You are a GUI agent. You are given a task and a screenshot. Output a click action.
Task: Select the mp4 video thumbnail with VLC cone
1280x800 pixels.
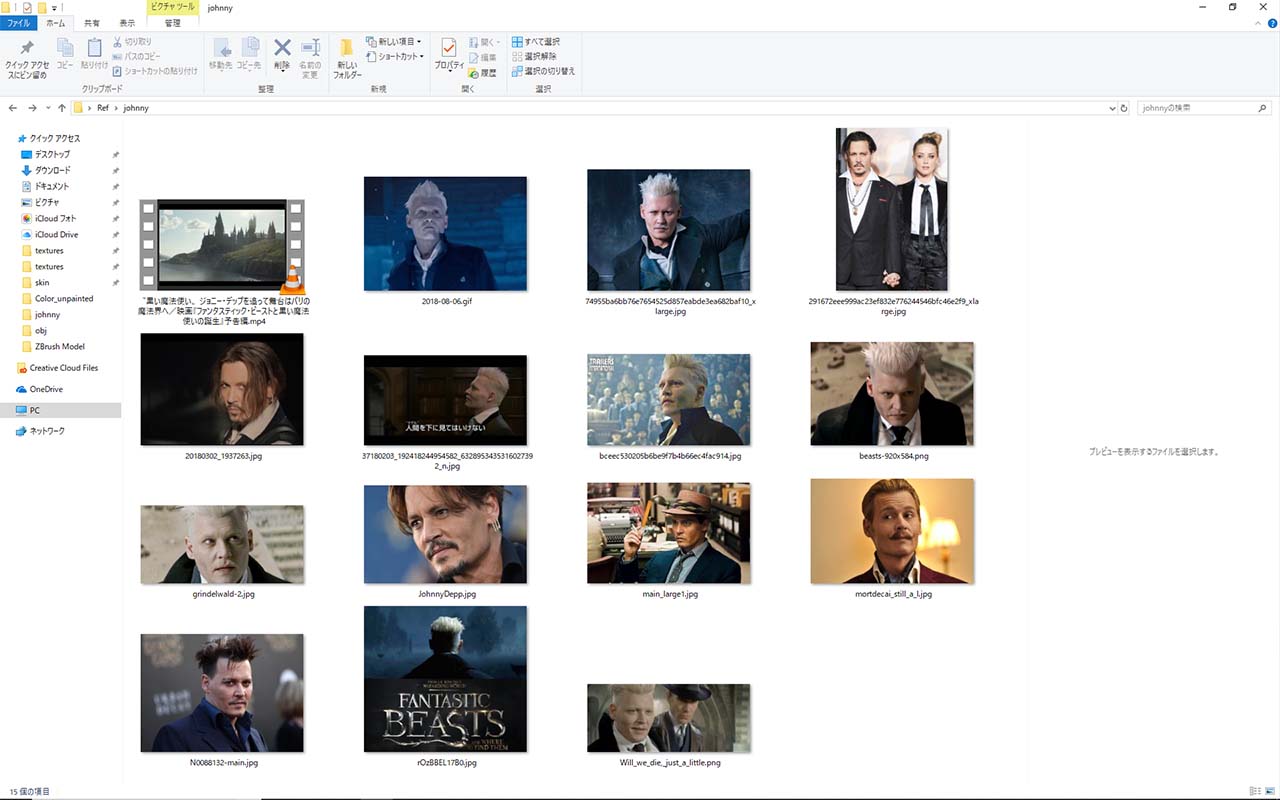pyautogui.click(x=222, y=245)
